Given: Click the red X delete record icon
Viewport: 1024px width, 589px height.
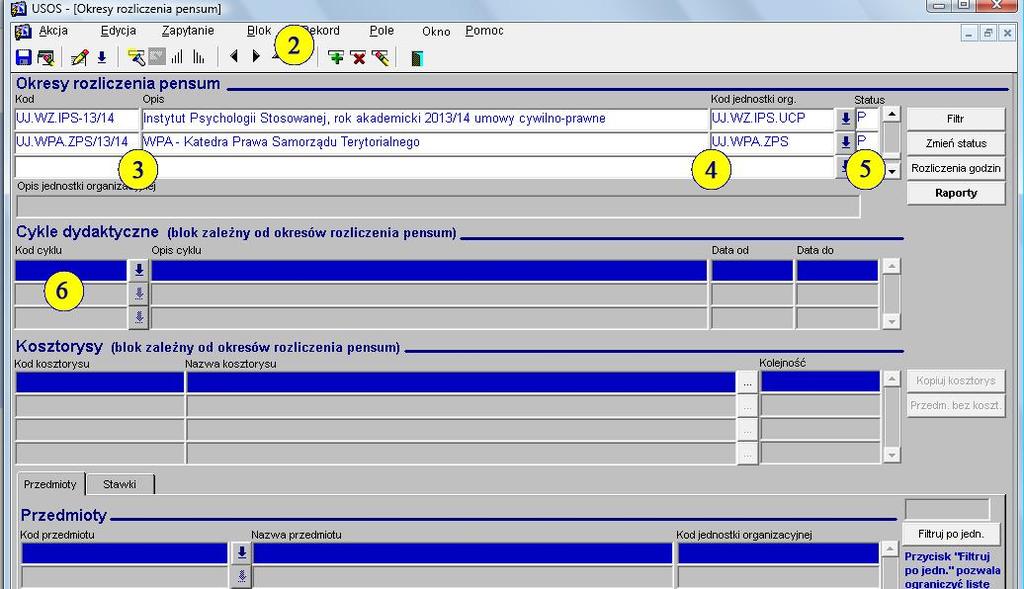Looking at the screenshot, I should 358,57.
